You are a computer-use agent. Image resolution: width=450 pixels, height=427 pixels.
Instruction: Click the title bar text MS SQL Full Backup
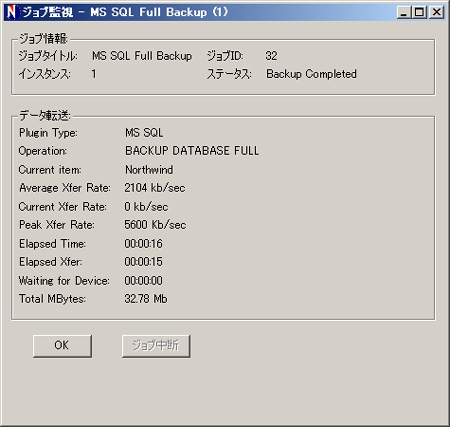click(x=149, y=12)
